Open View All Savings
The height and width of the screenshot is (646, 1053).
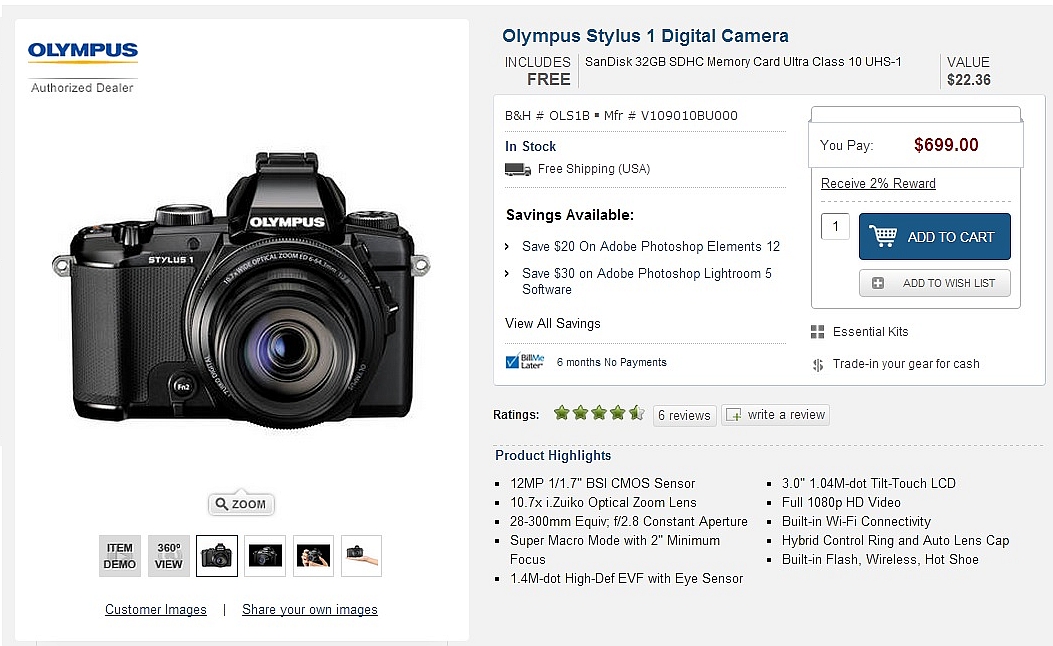(x=552, y=323)
